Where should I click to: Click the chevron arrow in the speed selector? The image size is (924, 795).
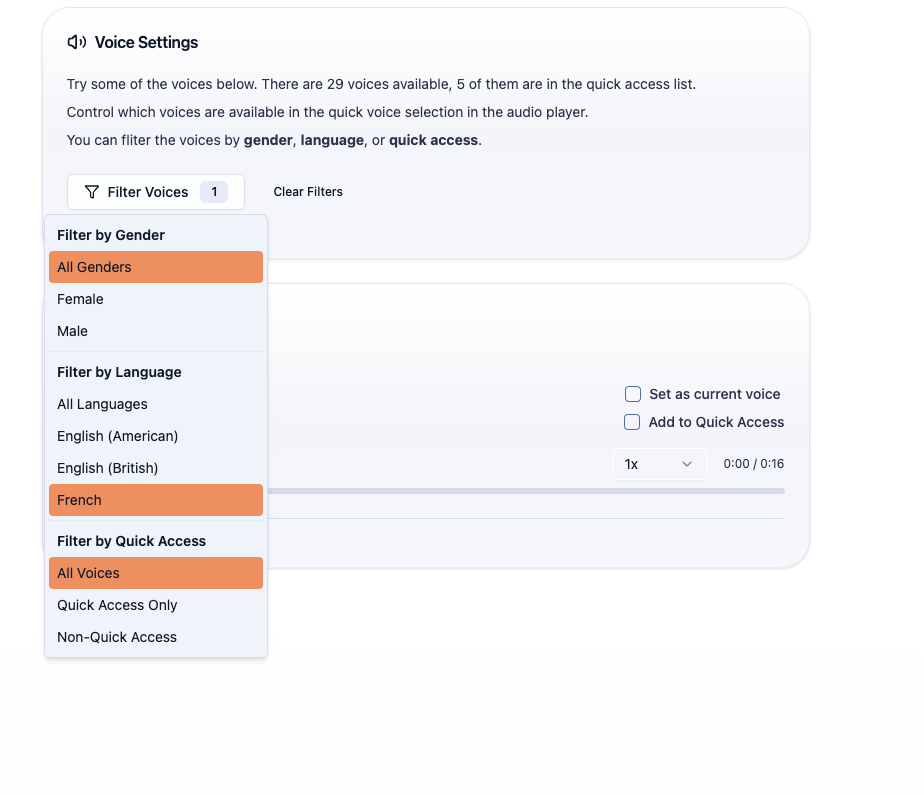pyautogui.click(x=687, y=464)
